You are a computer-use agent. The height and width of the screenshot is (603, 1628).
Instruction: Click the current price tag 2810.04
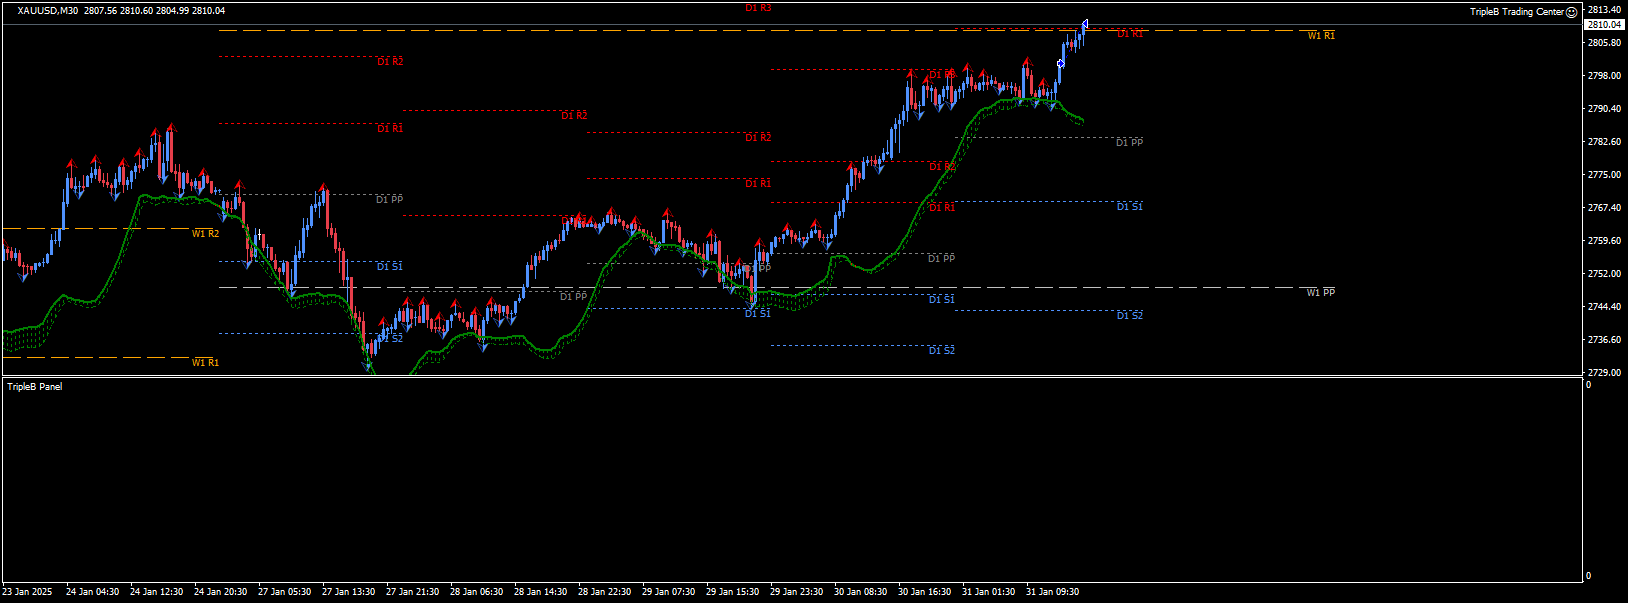1604,24
